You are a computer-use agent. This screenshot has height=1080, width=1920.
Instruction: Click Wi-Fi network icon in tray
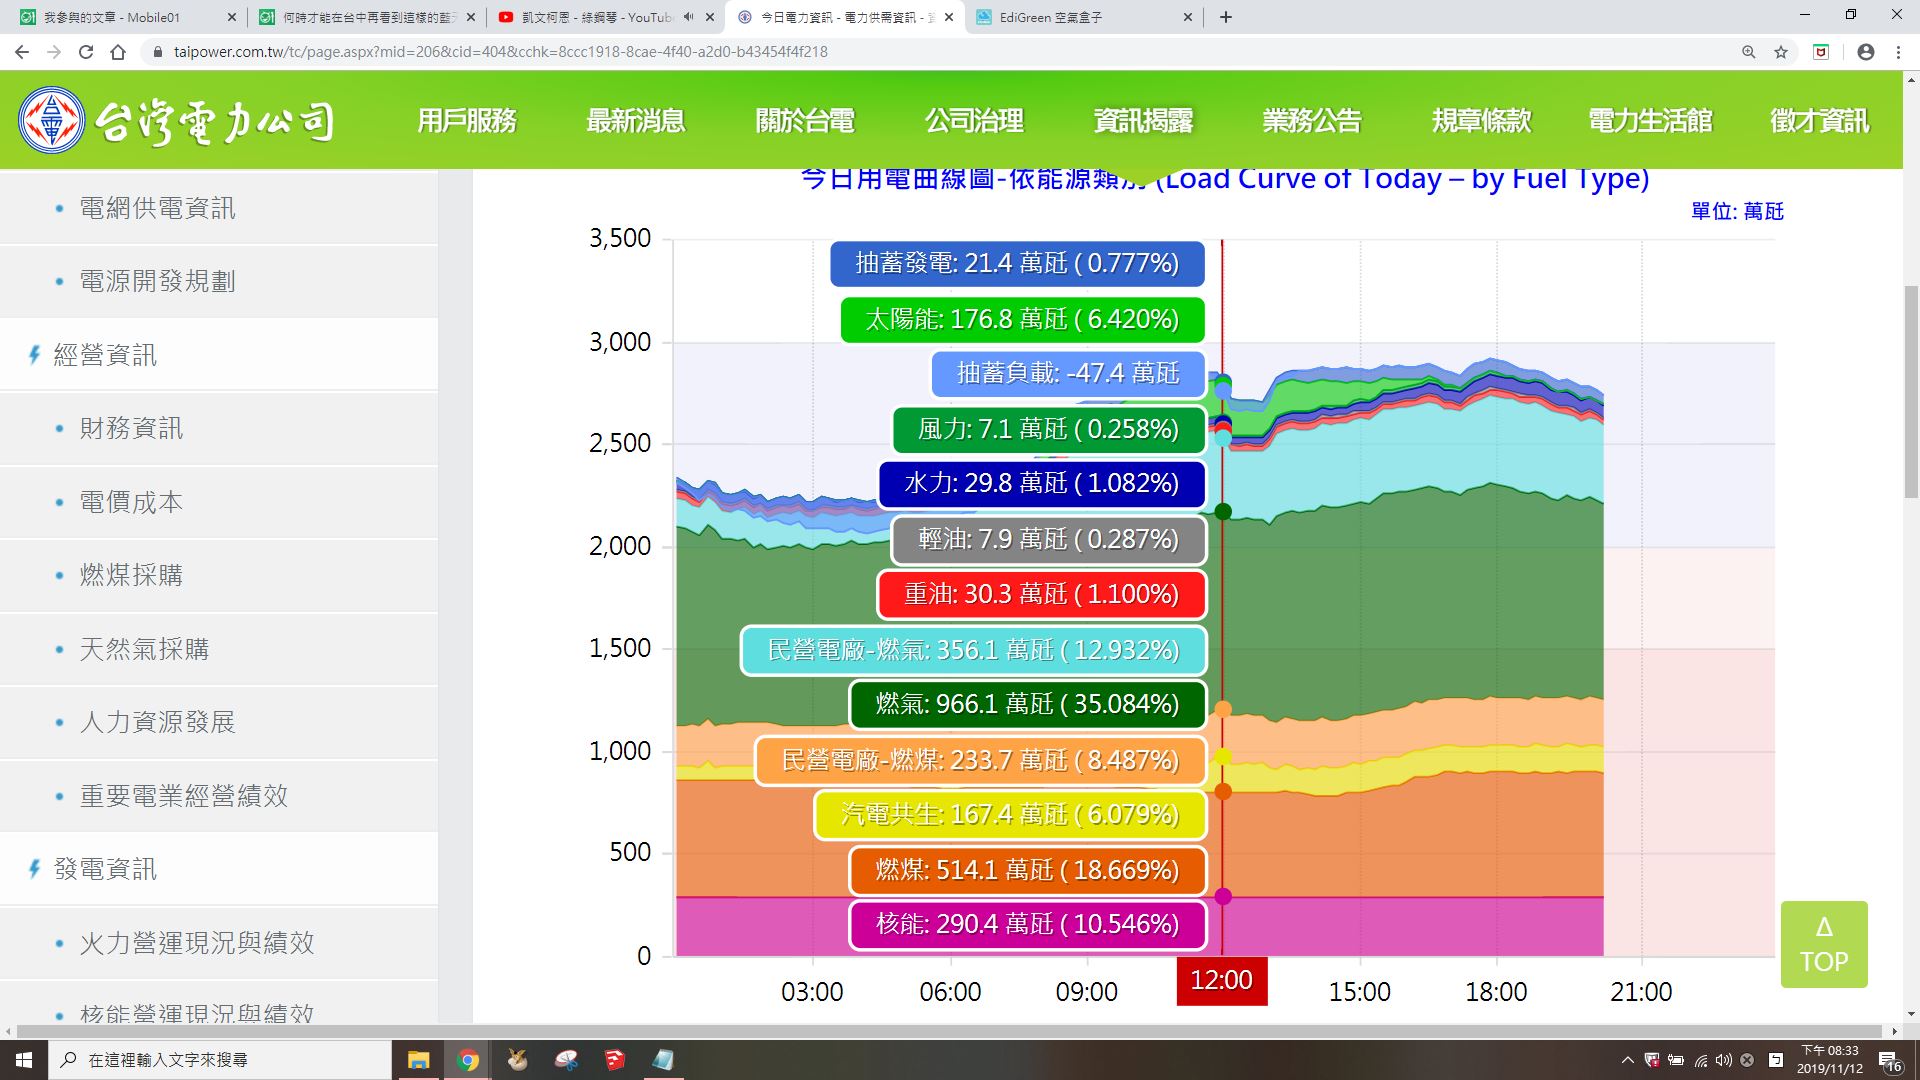(1701, 1060)
